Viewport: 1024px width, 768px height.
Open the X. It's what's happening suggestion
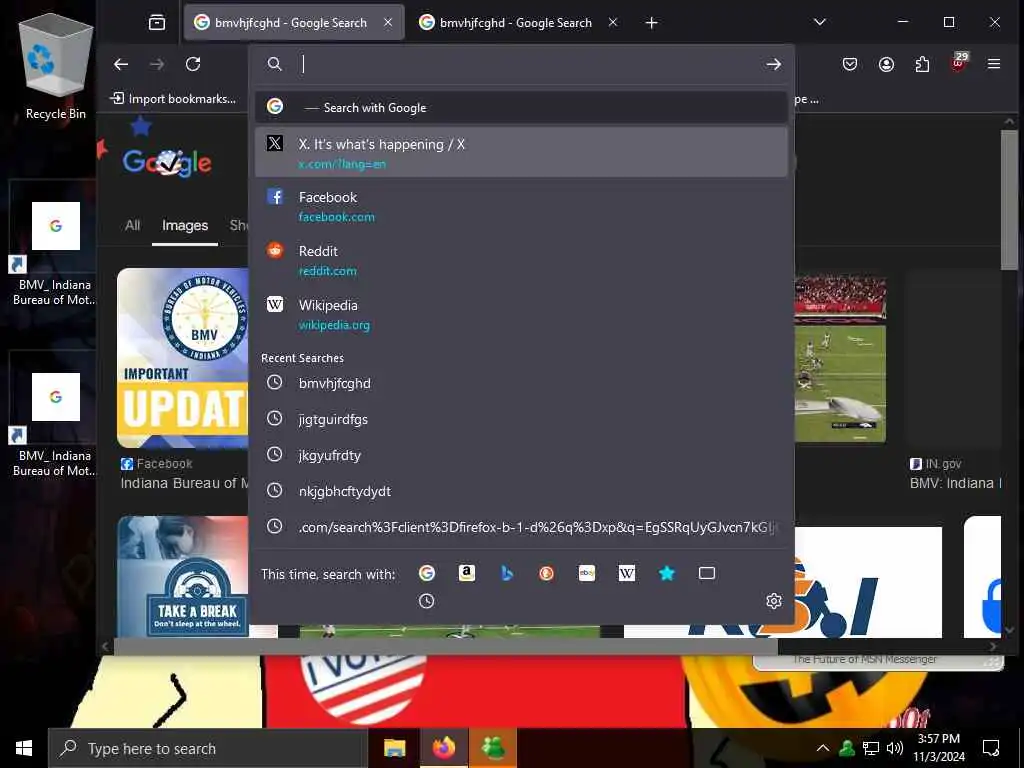click(x=521, y=152)
